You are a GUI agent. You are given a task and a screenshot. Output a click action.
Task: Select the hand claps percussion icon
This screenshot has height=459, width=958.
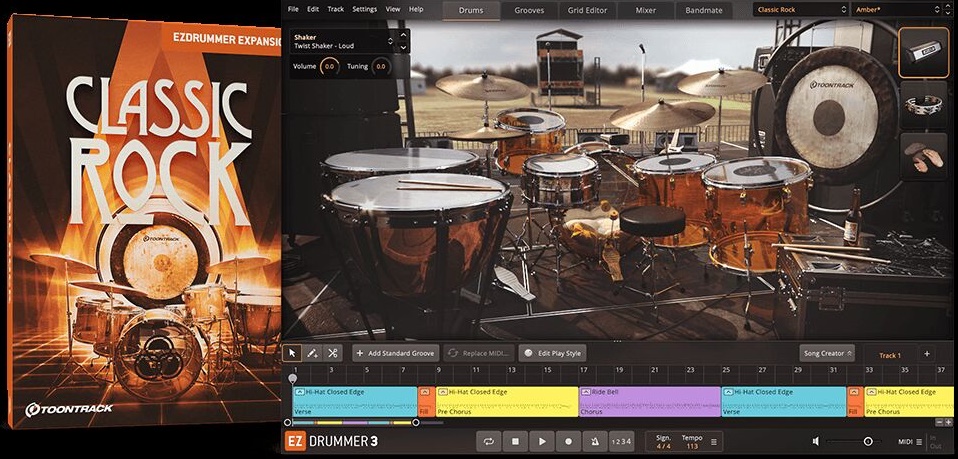[x=923, y=156]
